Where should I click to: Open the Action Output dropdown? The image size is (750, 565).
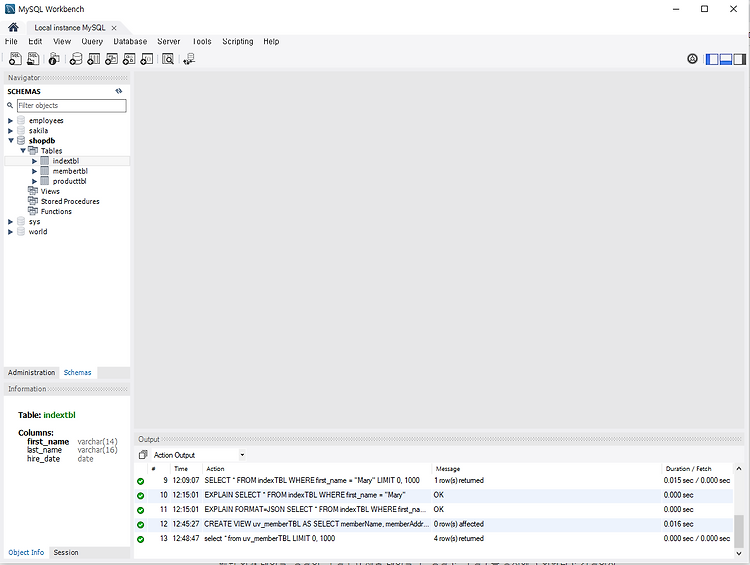pyautogui.click(x=242, y=455)
